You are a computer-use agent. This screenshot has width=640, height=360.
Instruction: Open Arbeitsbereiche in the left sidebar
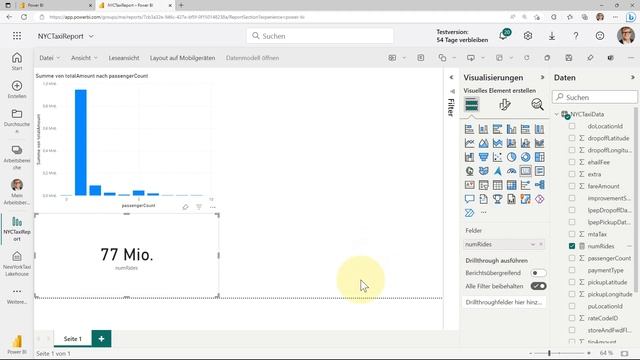click(17, 157)
